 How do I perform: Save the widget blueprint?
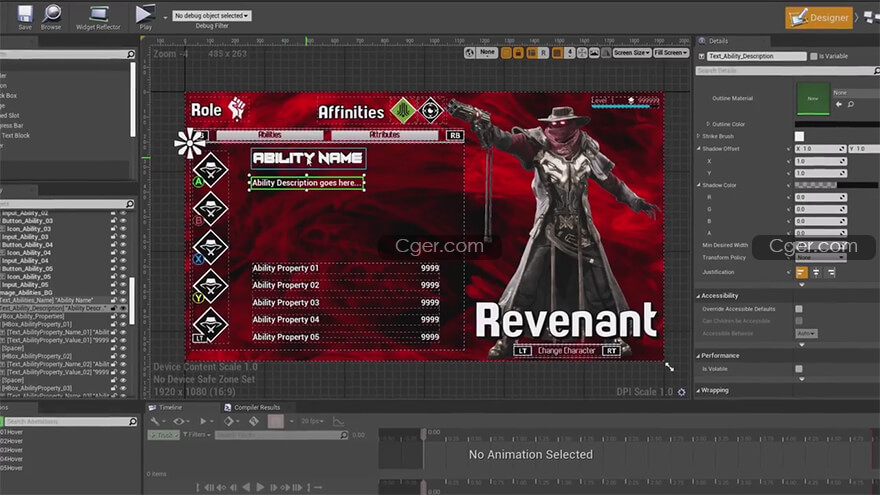25,17
